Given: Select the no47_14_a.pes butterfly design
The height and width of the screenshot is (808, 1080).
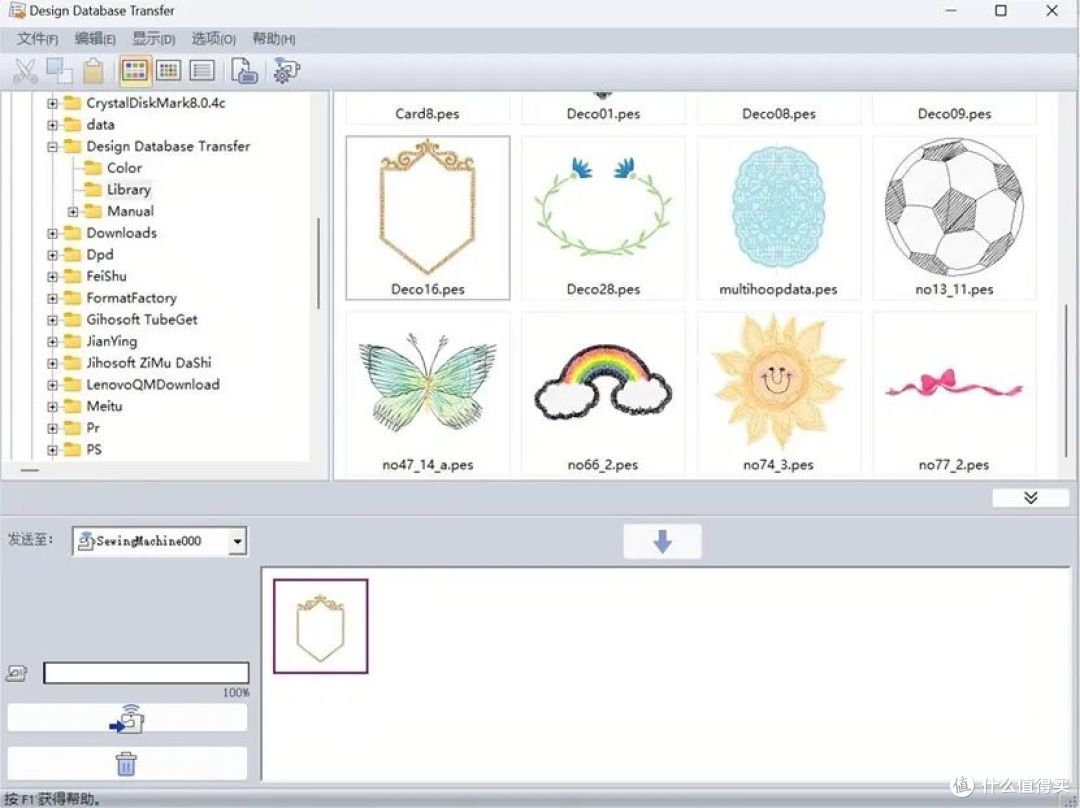Looking at the screenshot, I should 428,393.
